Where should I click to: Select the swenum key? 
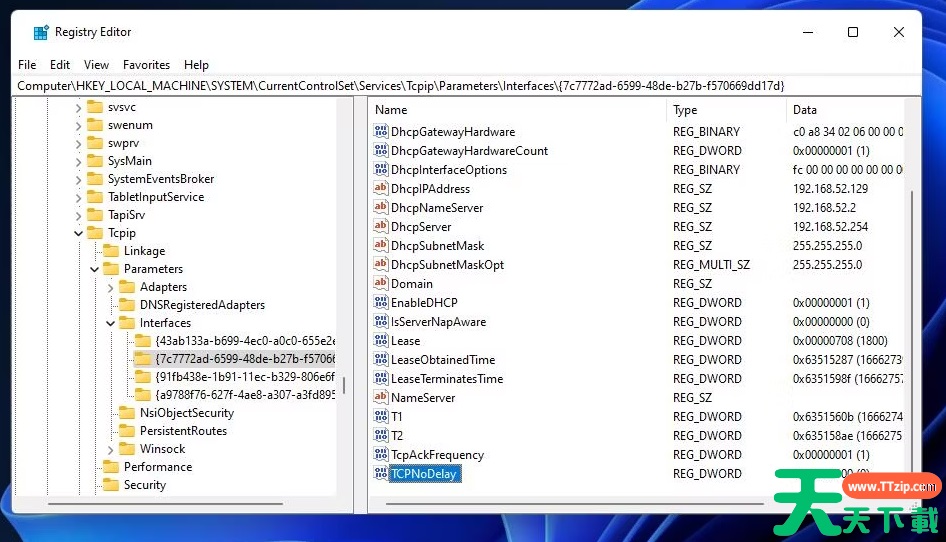[x=130, y=125]
